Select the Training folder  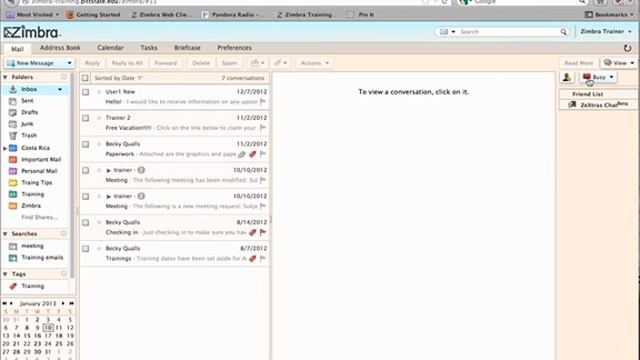(32, 194)
